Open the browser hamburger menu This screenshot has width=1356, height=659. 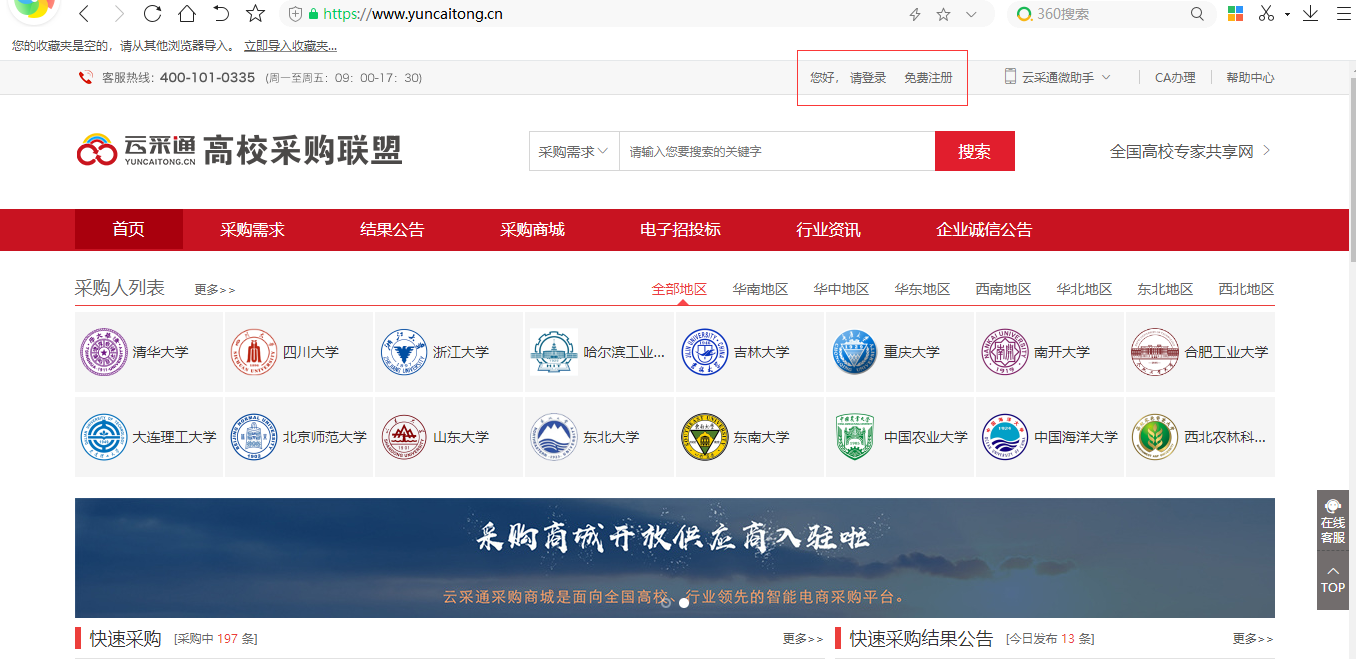(1343, 14)
